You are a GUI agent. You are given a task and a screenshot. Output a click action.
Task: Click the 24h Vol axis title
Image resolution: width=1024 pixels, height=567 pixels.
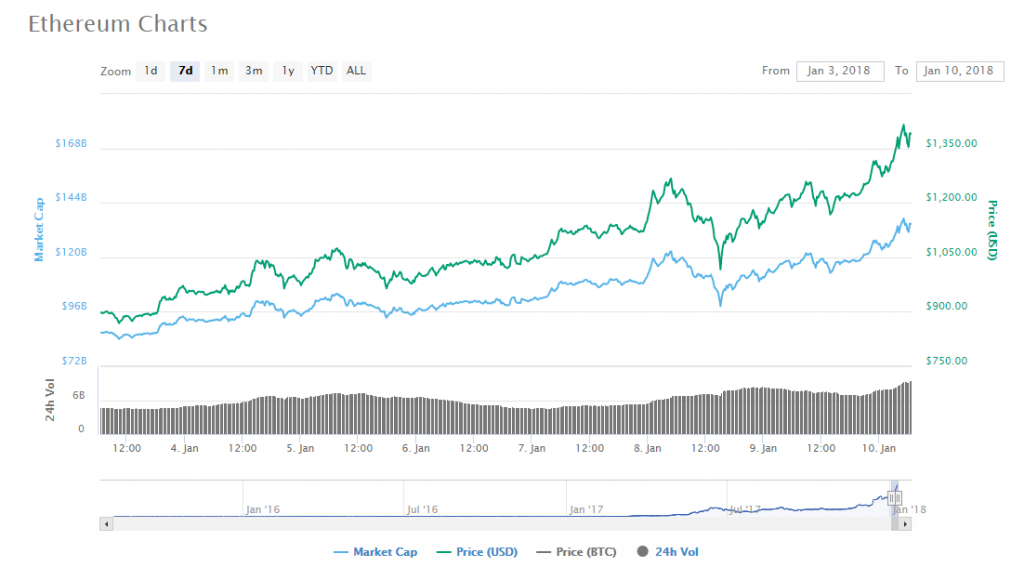50,400
